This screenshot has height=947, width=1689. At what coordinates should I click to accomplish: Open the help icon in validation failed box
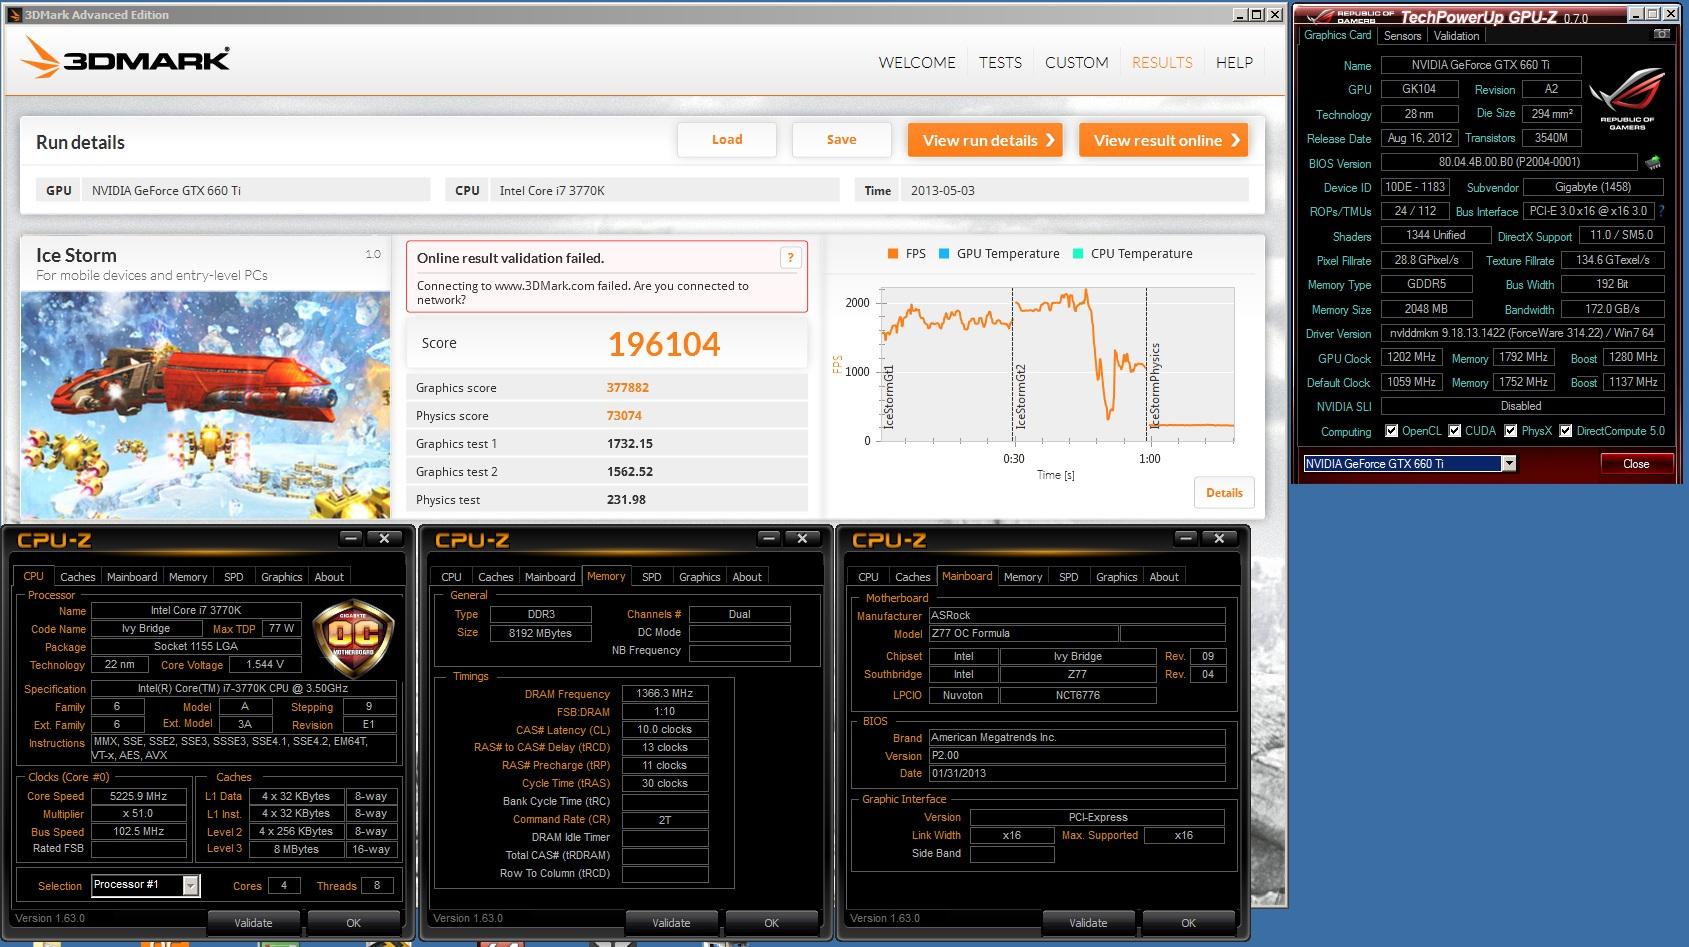pyautogui.click(x=790, y=258)
